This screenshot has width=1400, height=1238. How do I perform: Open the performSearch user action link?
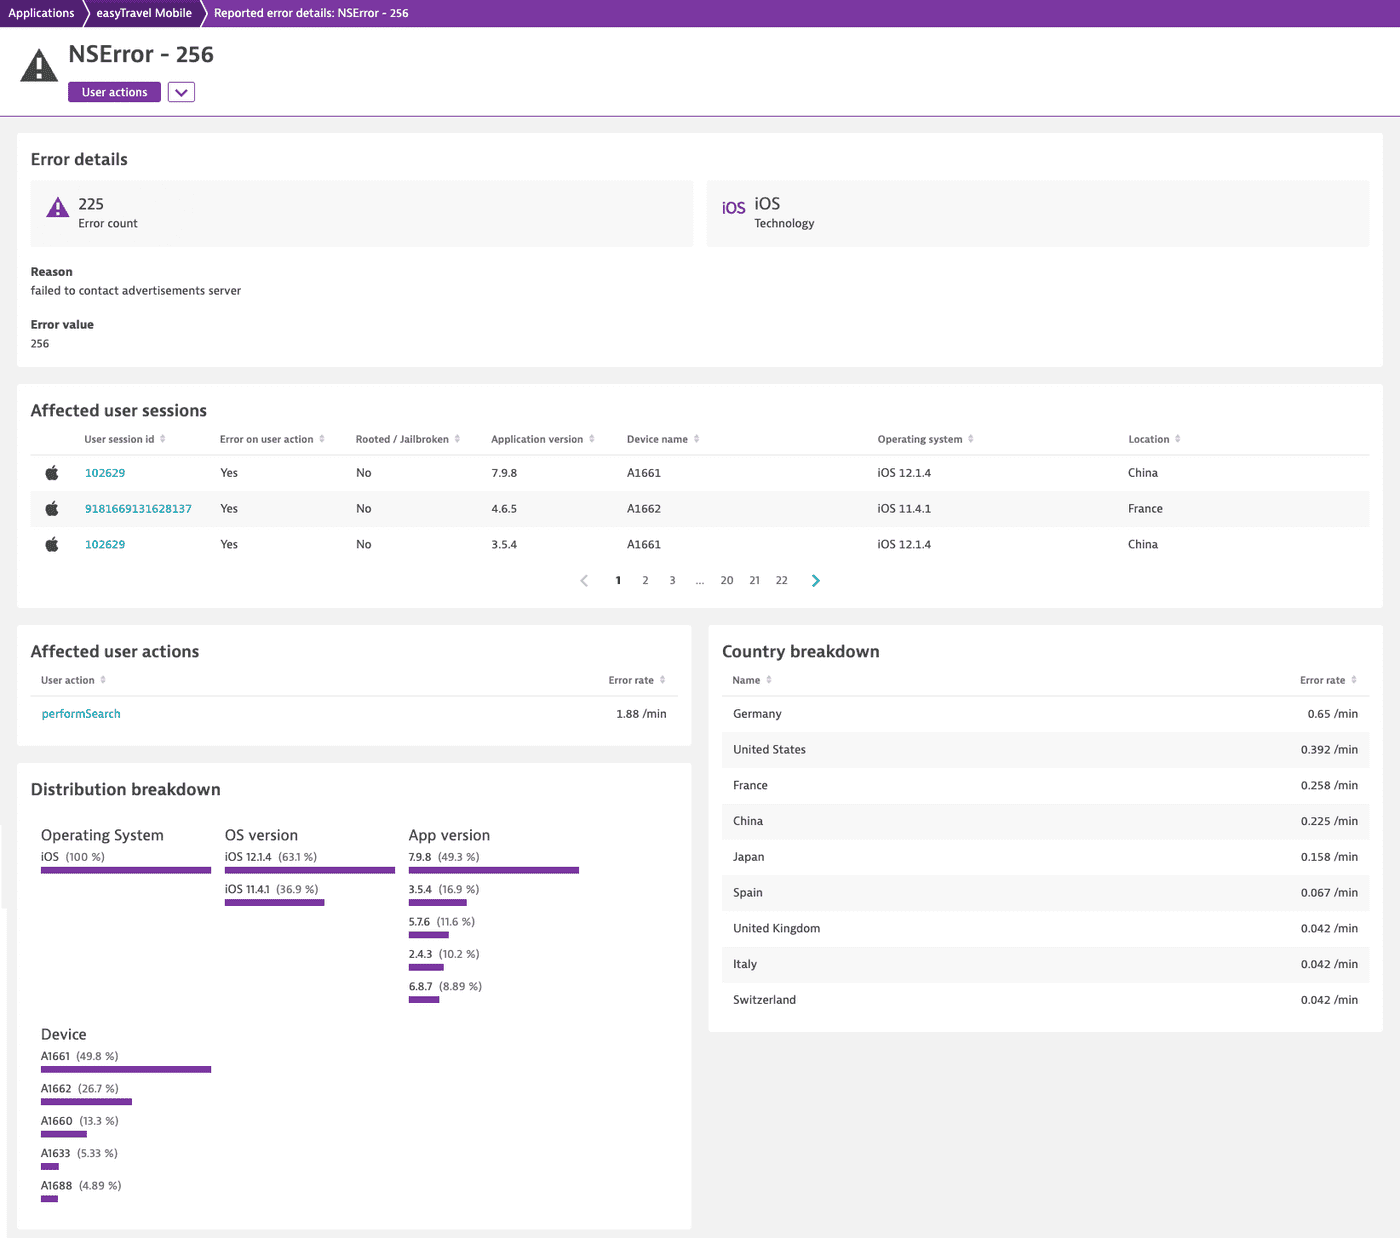pyautogui.click(x=80, y=713)
